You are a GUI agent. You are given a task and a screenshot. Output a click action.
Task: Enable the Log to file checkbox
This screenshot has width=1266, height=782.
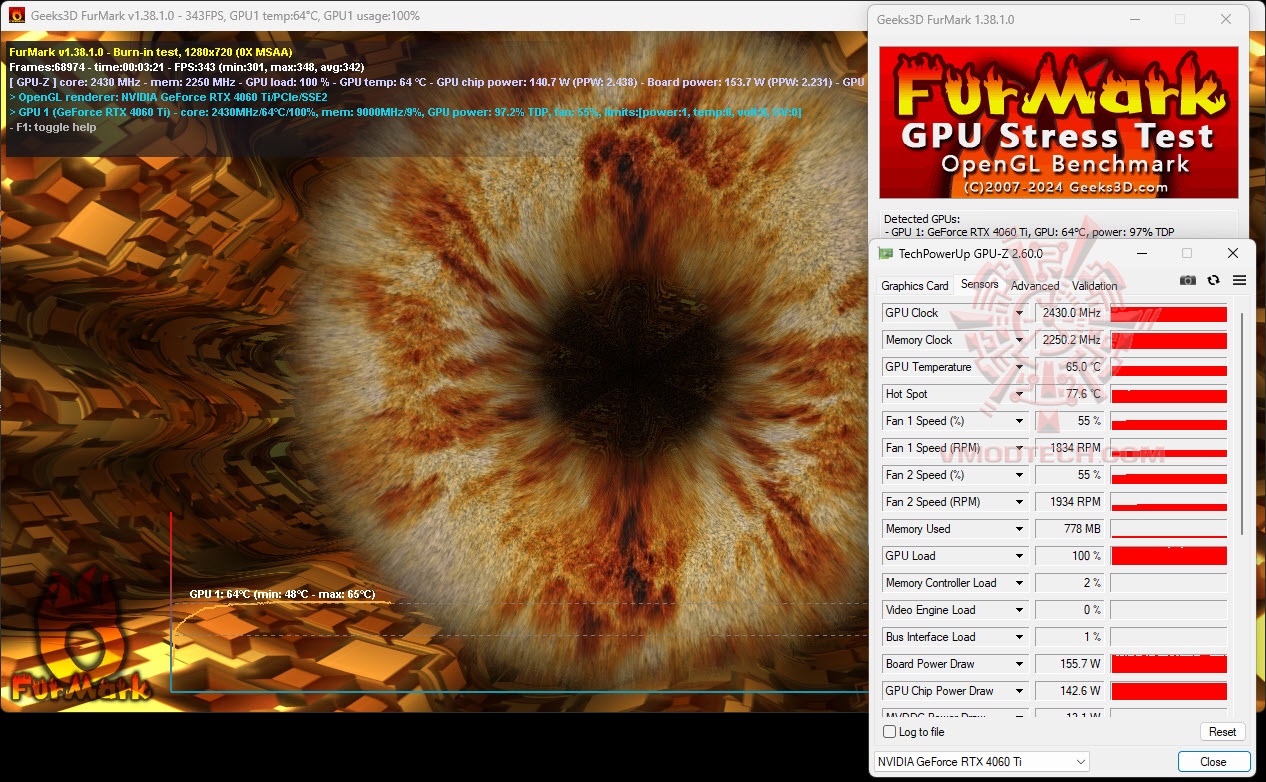coord(889,732)
